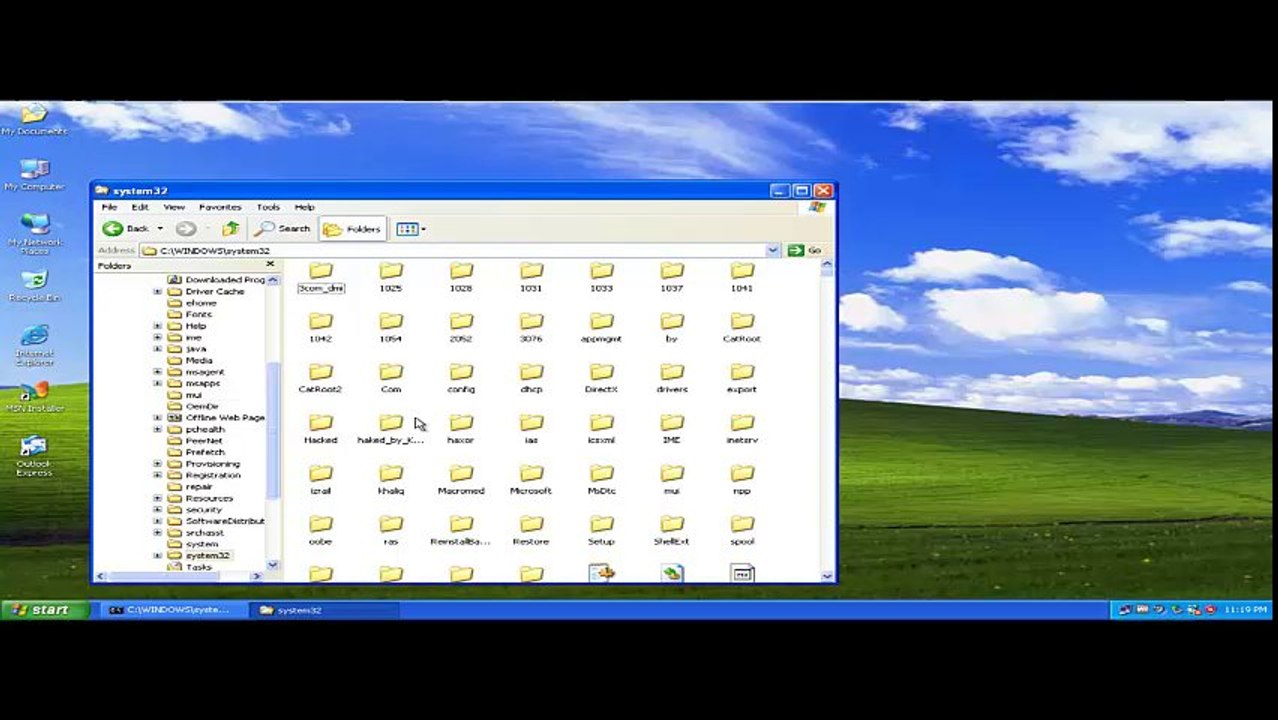Select Fonts in the folder tree

[x=198, y=314]
